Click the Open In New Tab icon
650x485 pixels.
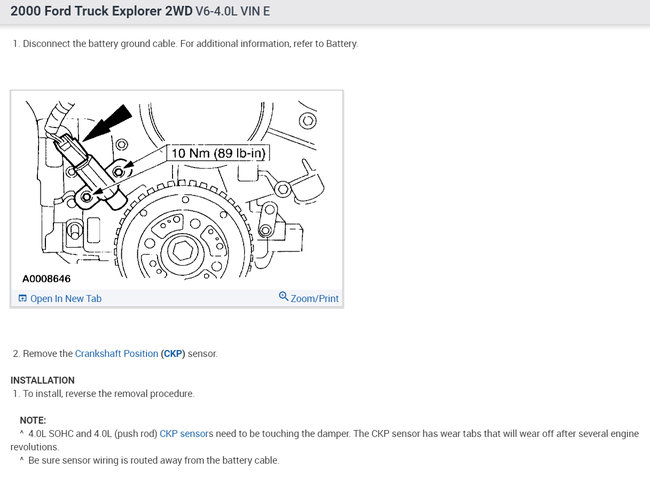click(22, 298)
